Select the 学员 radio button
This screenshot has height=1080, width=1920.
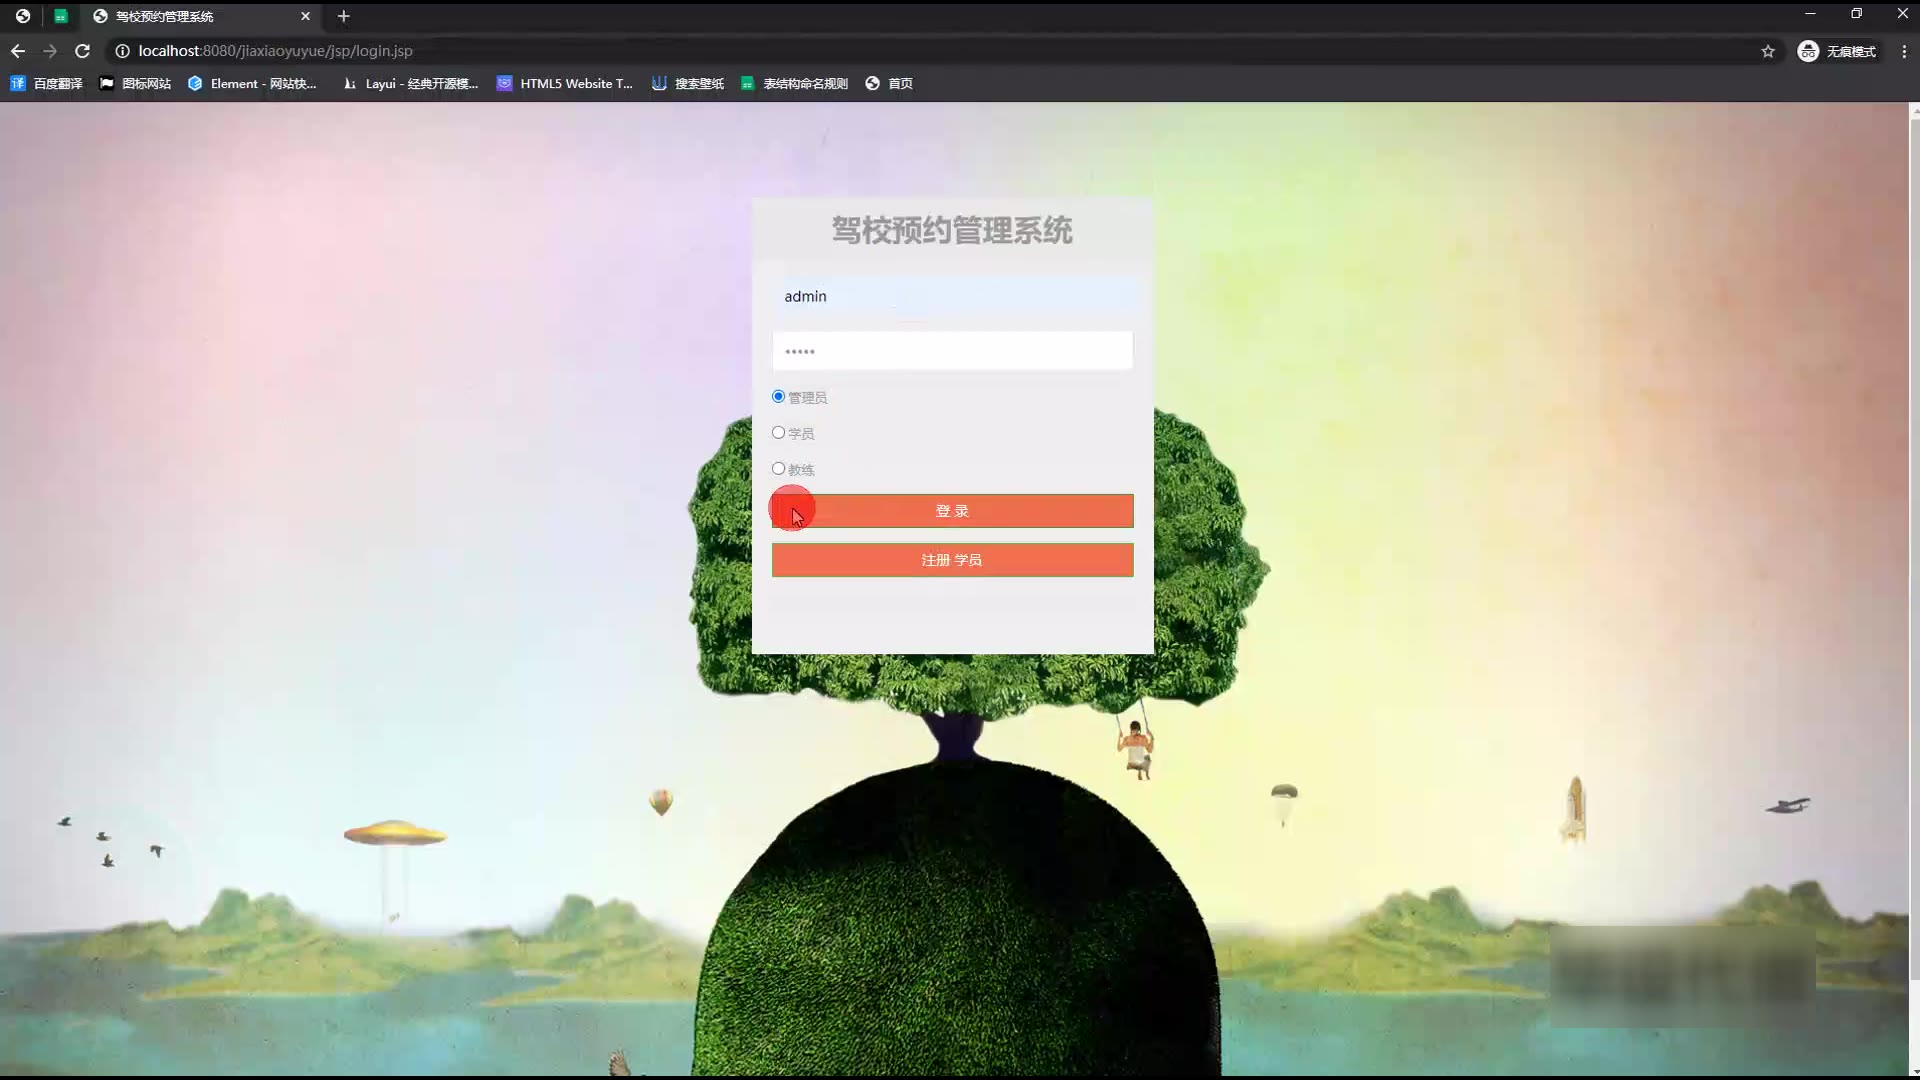pos(778,433)
